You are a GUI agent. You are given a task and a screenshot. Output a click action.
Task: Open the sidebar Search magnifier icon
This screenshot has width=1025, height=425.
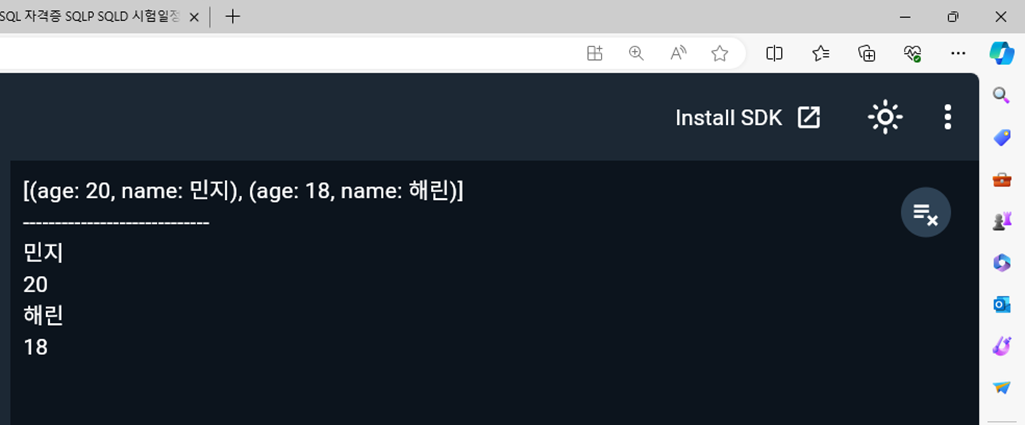[1001, 96]
